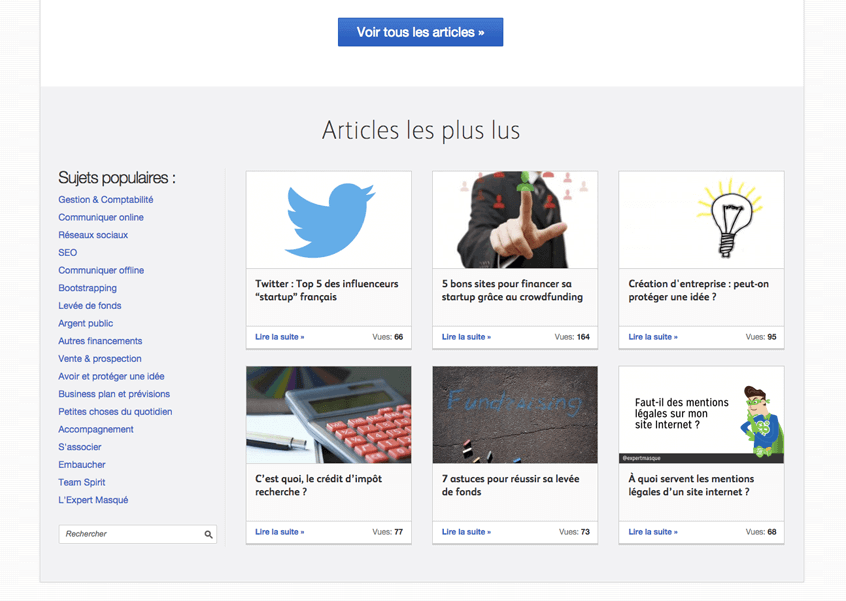
Task: Click the 'Sujets populaires :' heading
Action: coord(117,177)
